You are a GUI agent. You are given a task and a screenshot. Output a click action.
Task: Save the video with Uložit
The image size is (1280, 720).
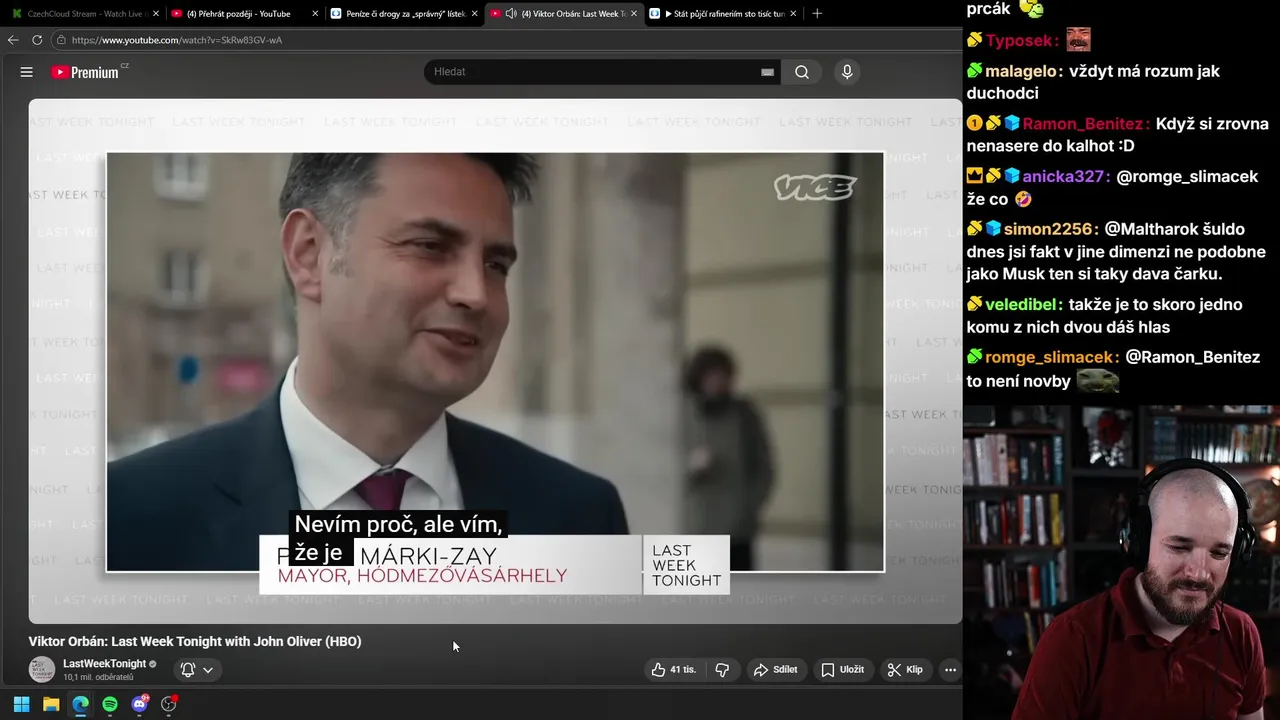pyautogui.click(x=842, y=670)
